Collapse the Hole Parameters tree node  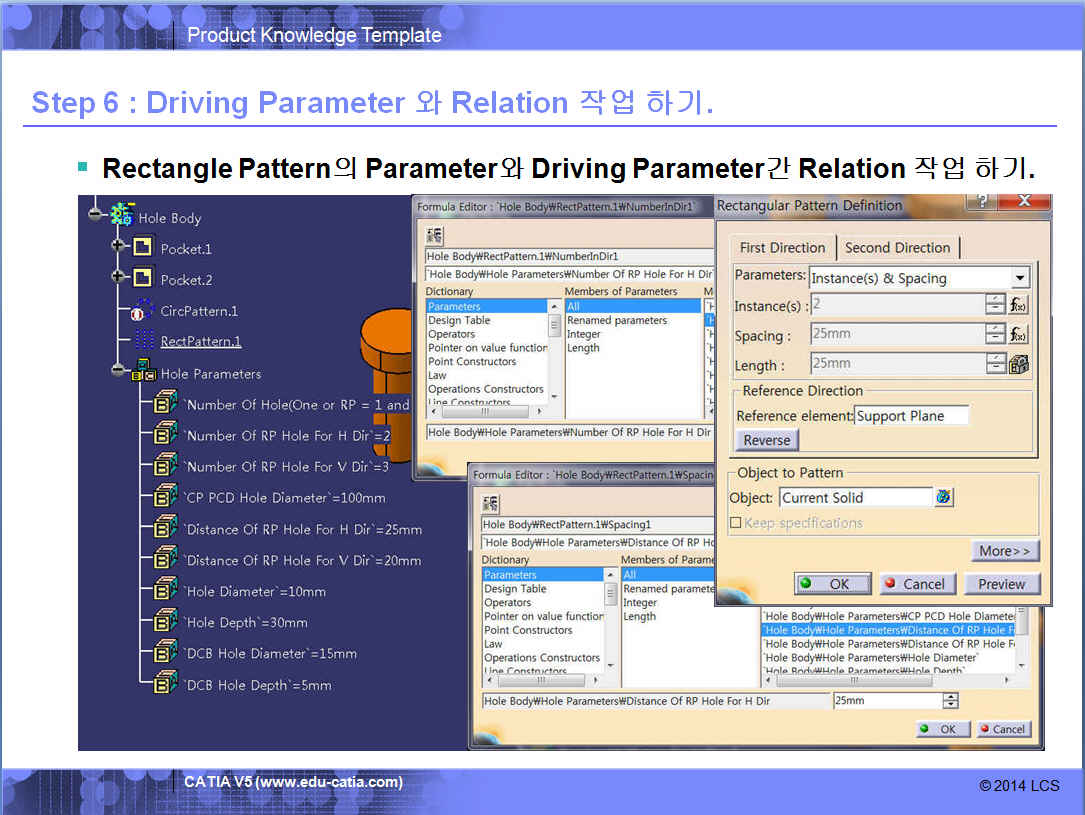(118, 370)
